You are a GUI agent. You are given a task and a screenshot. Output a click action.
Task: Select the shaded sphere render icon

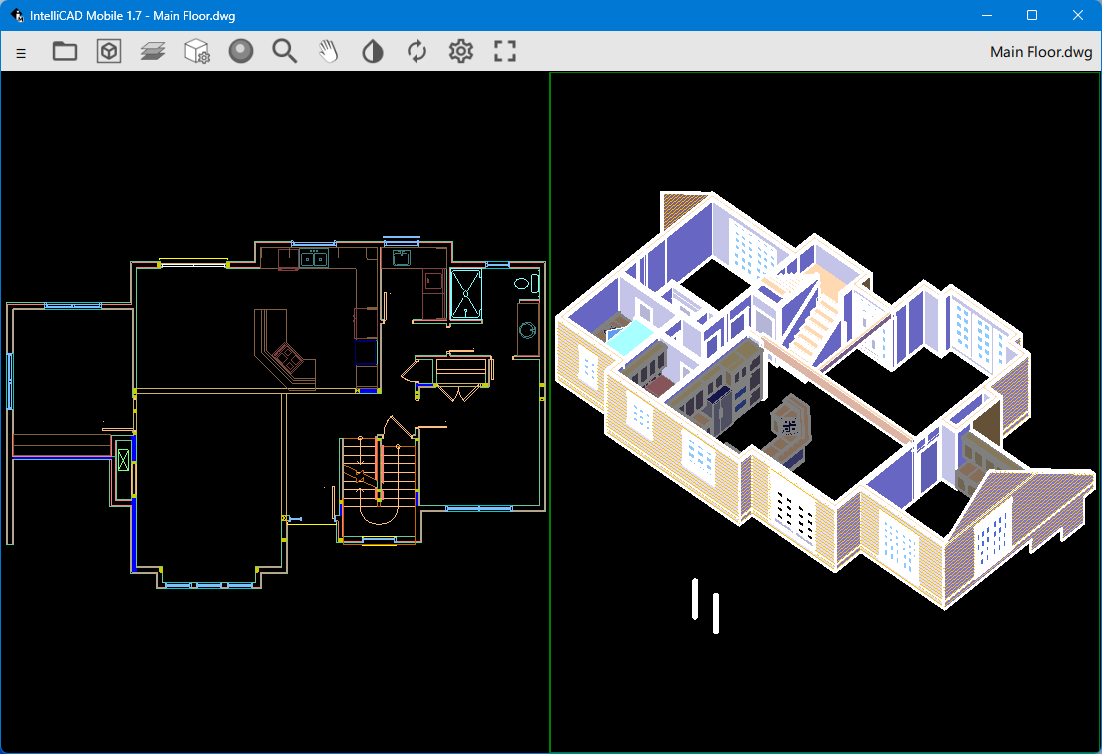241,52
